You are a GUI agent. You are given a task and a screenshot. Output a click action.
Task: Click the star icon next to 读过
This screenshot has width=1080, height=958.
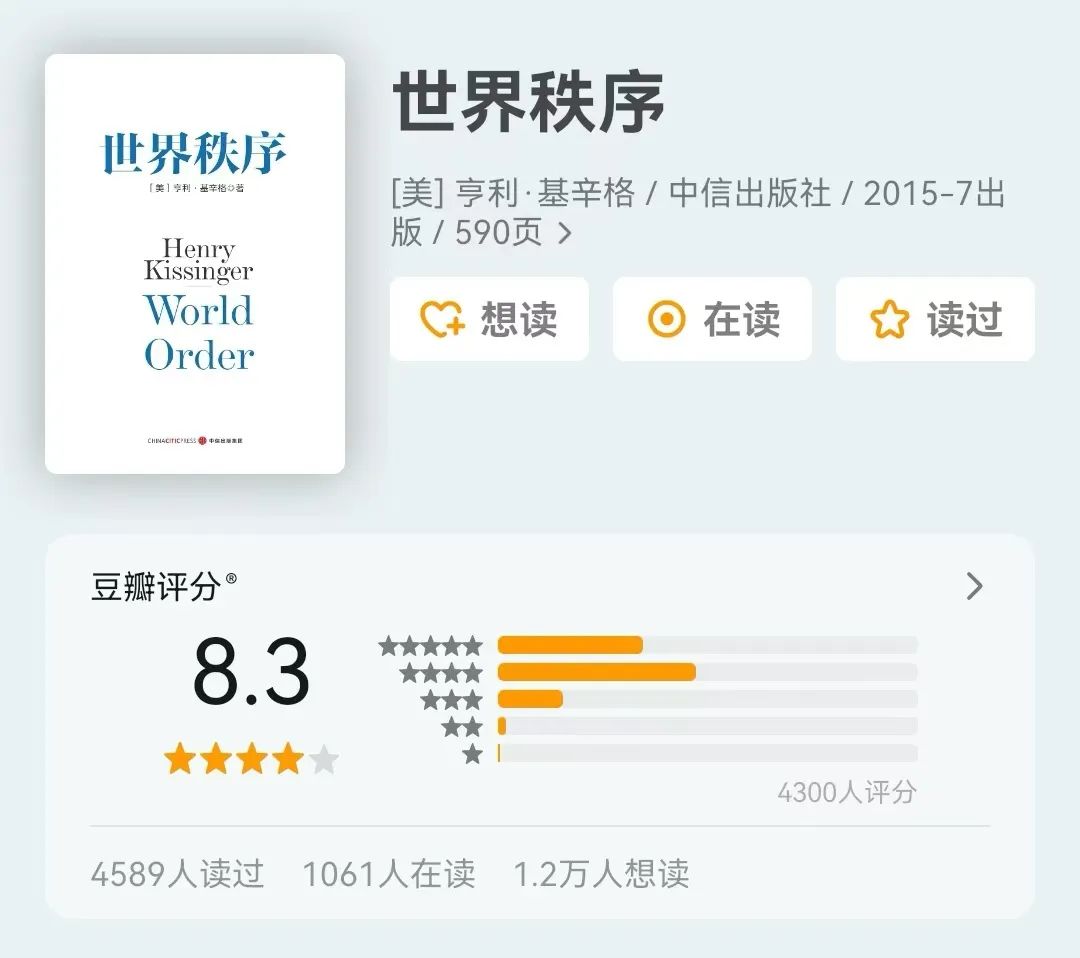888,318
